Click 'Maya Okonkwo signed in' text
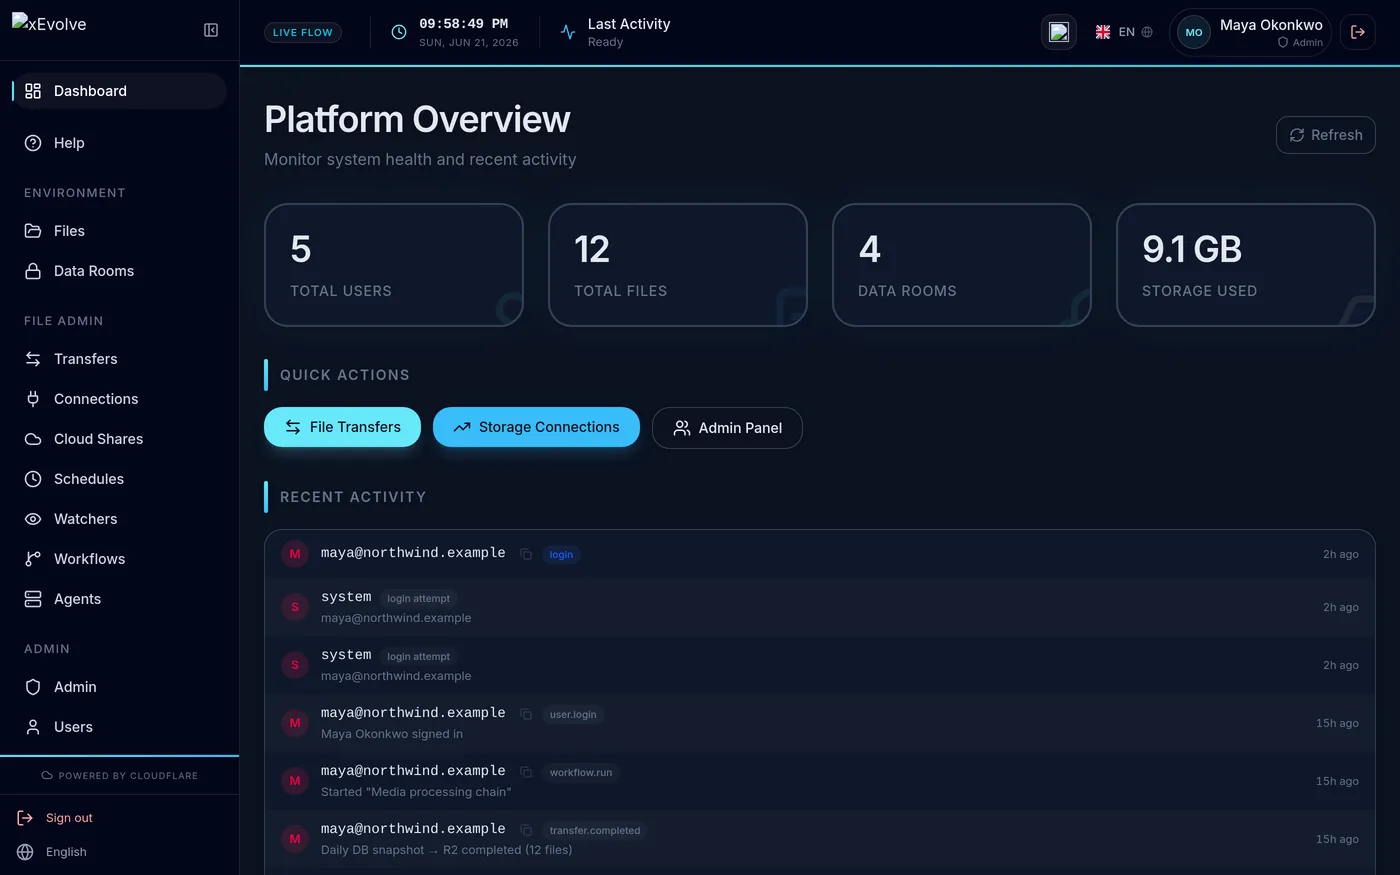This screenshot has width=1400, height=875. 392,734
